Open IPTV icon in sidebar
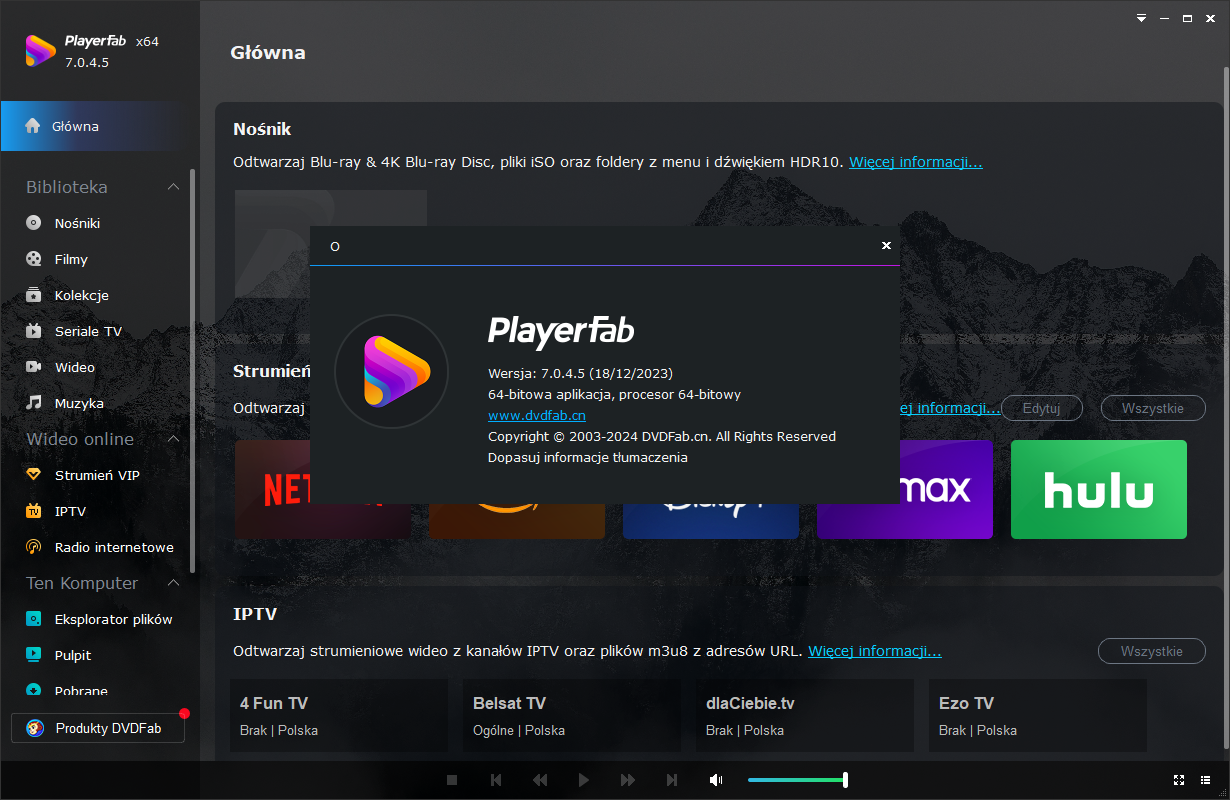The width and height of the screenshot is (1230, 800). click(34, 511)
